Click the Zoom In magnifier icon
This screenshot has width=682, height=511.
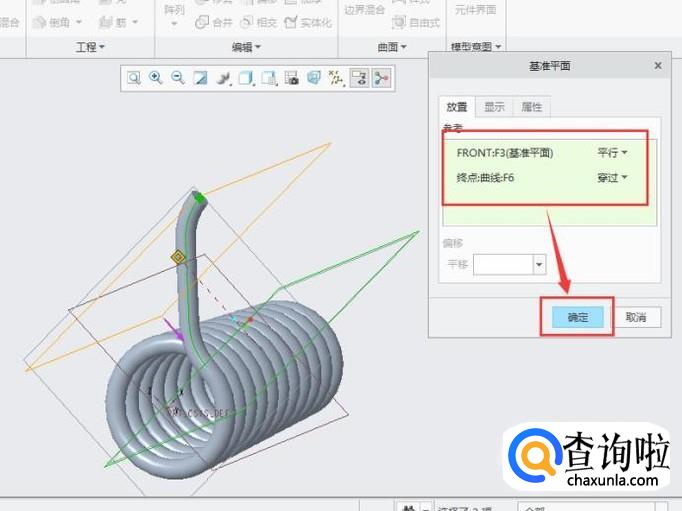pyautogui.click(x=156, y=77)
